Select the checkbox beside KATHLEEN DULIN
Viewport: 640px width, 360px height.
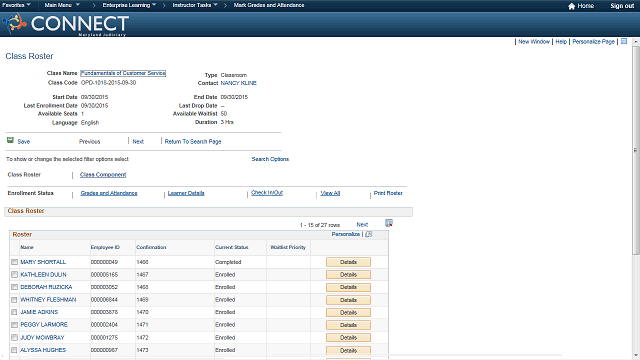(x=14, y=275)
